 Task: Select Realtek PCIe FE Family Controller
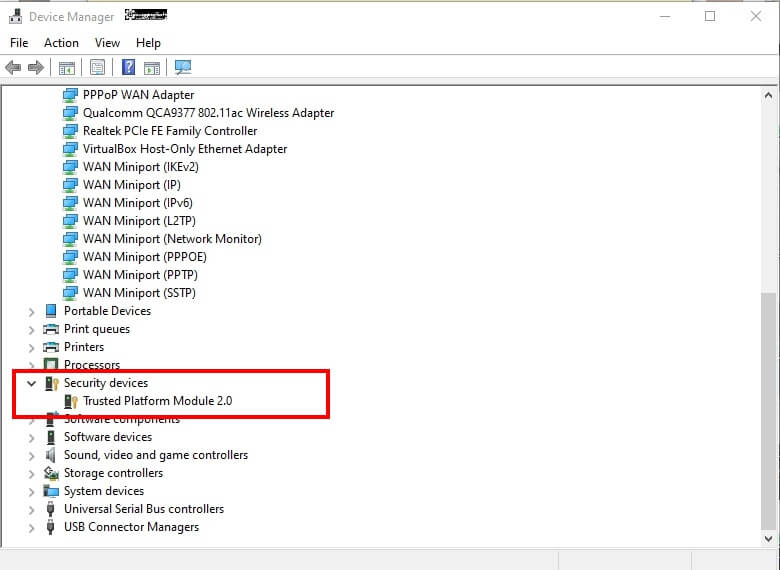(170, 131)
